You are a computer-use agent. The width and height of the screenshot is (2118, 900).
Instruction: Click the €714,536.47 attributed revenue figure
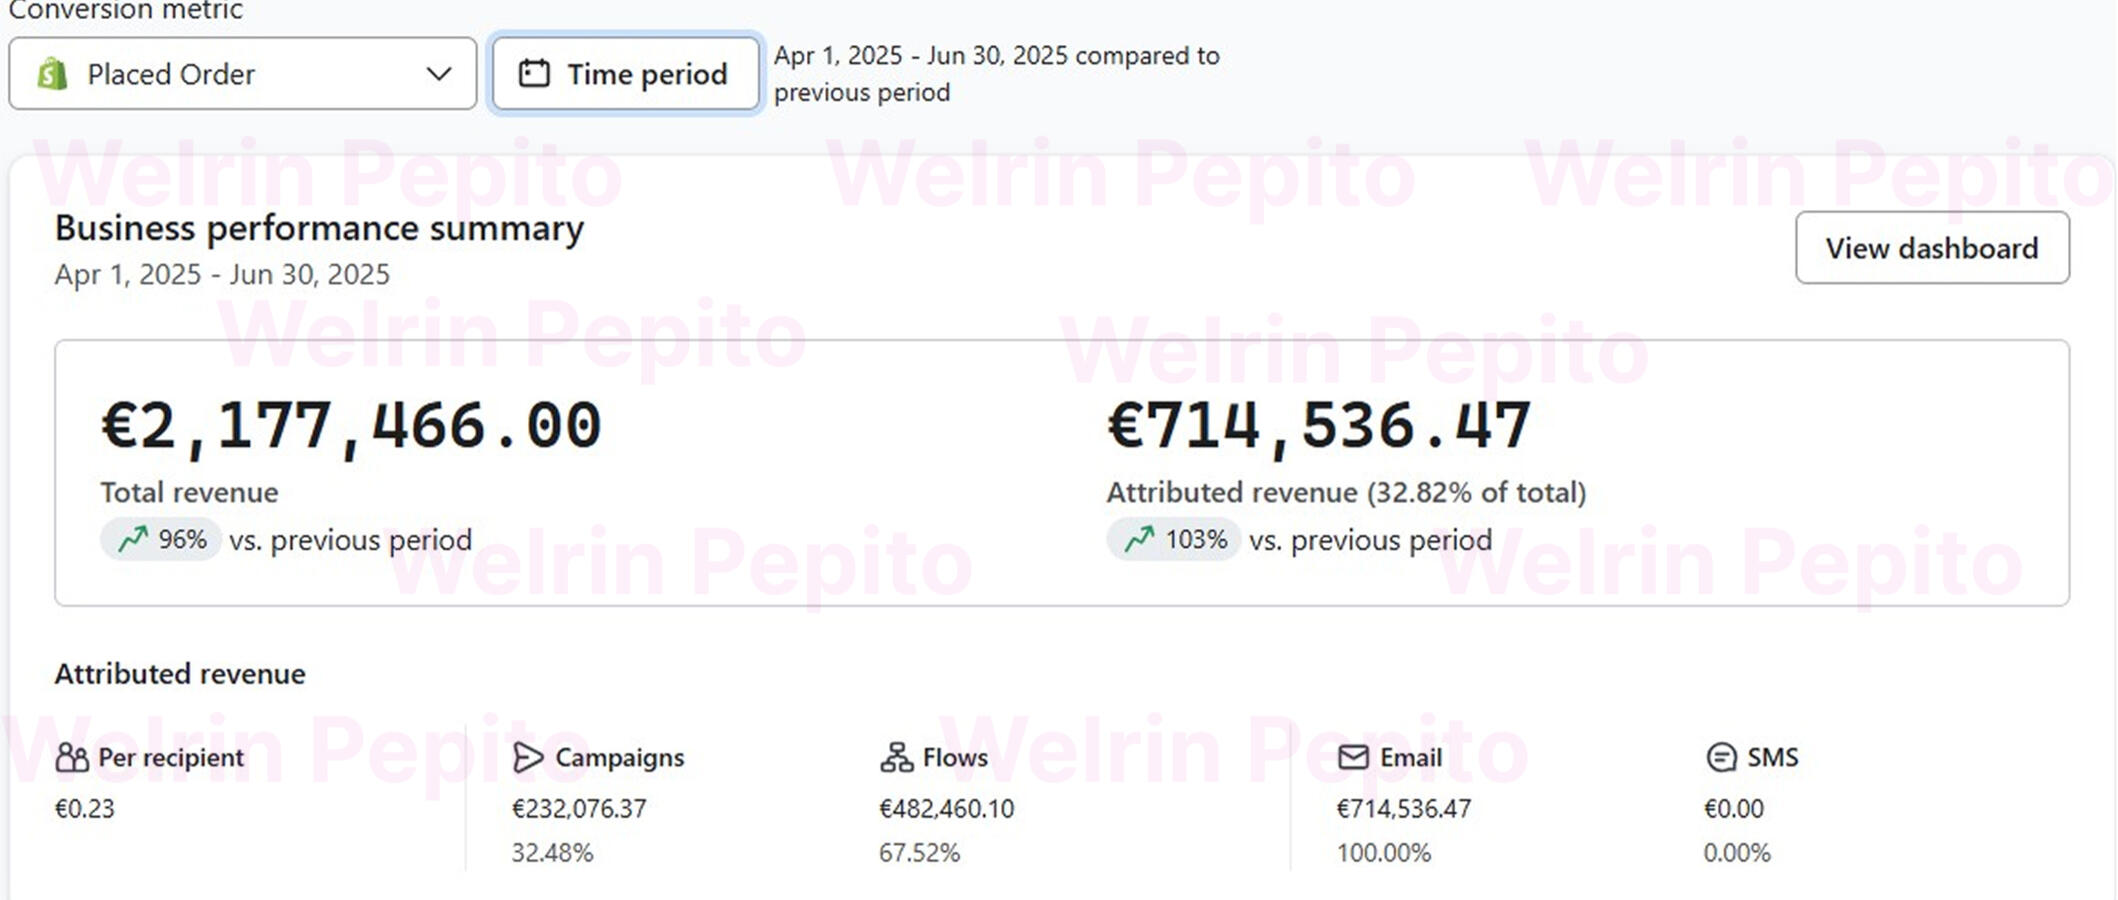click(1319, 426)
